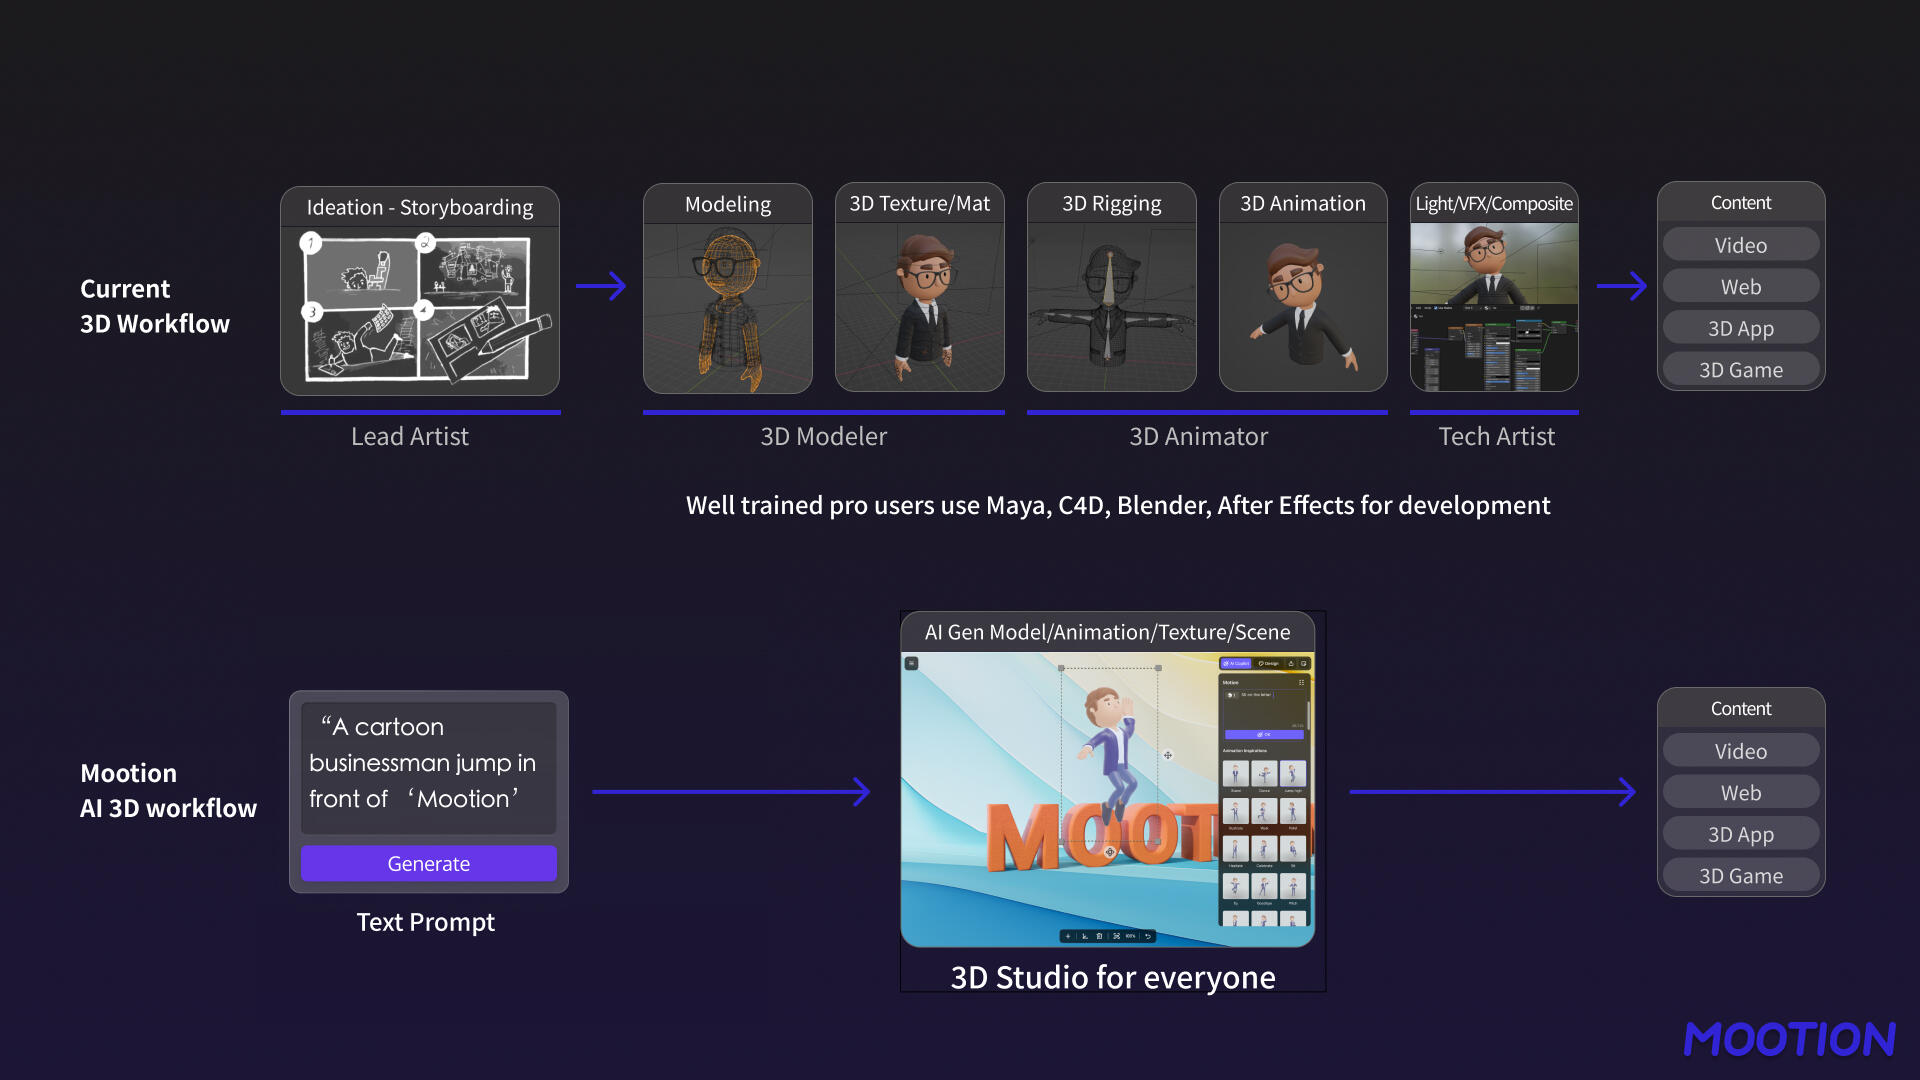Click the Ideation - Storyboarding card
This screenshot has height=1080, width=1920.
420,290
